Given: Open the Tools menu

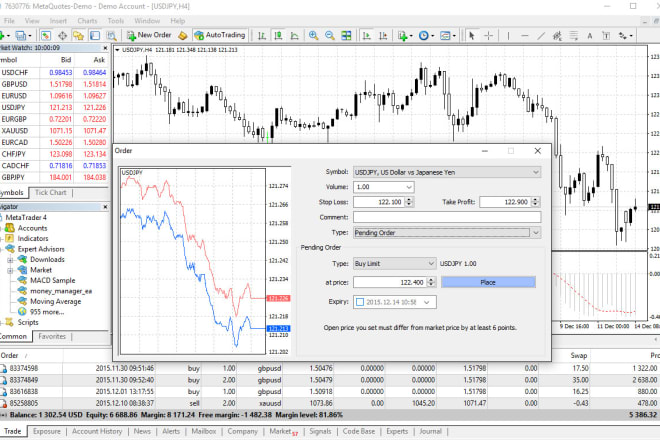Looking at the screenshot, I should 116,21.
